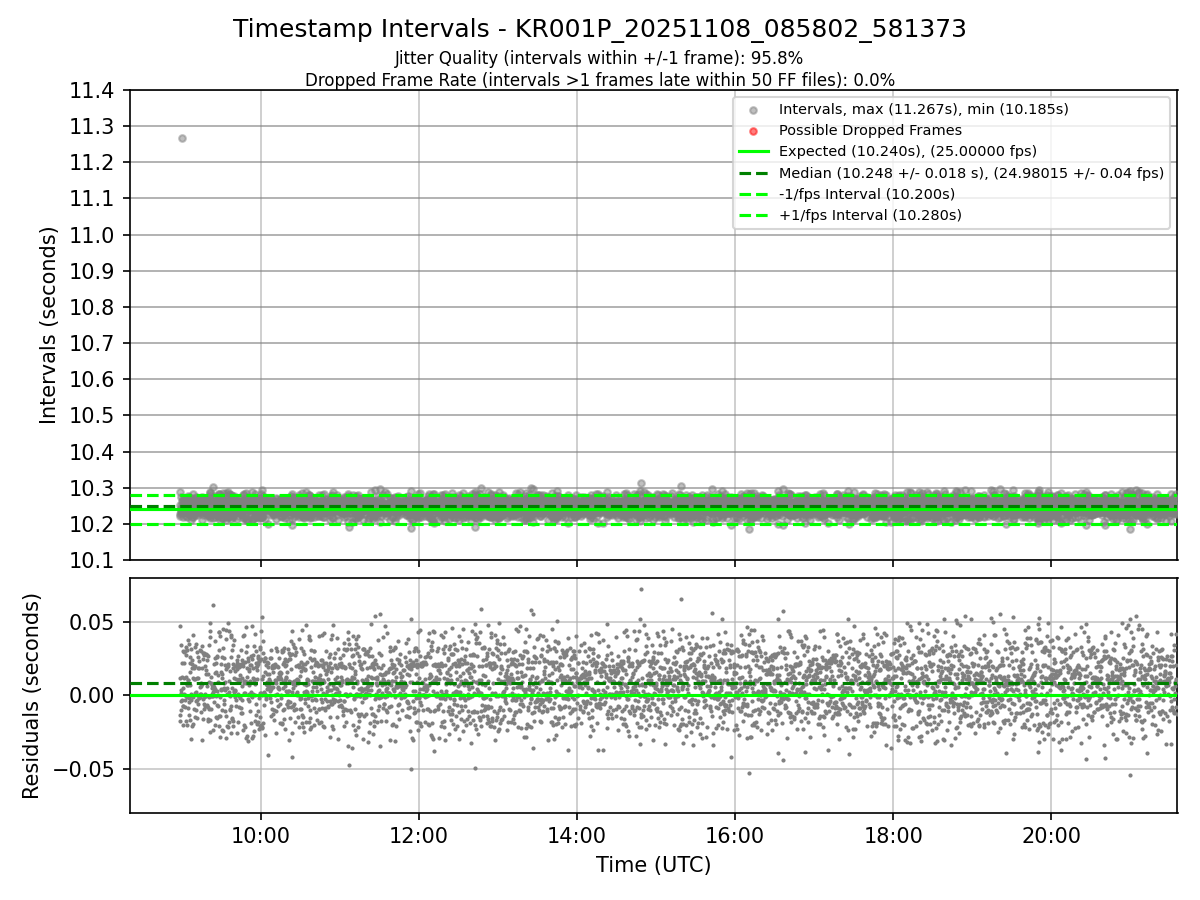This screenshot has width=1200, height=900.
Task: Click the '10.5' y-axis tick label
Action: (x=90, y=416)
